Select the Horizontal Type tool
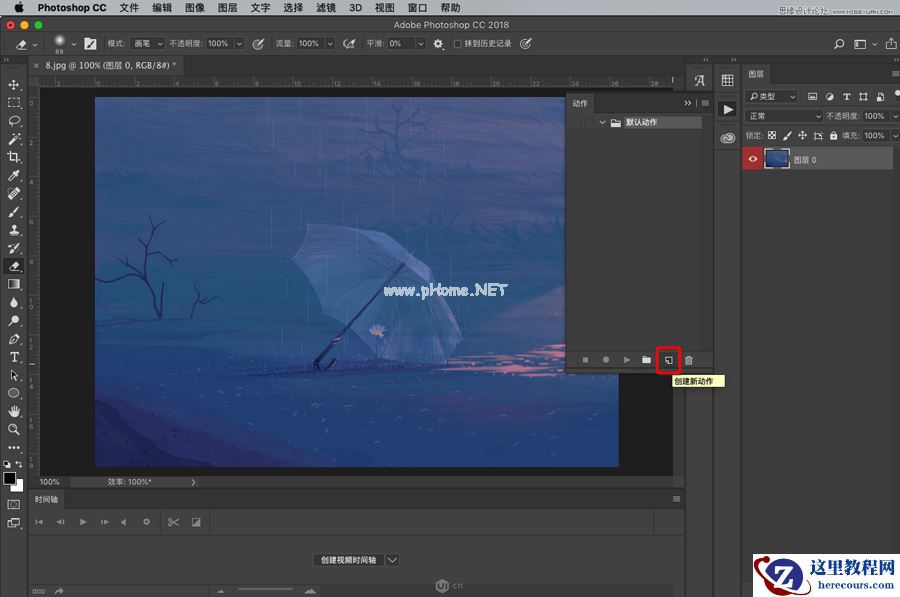The image size is (900, 597). (x=14, y=357)
